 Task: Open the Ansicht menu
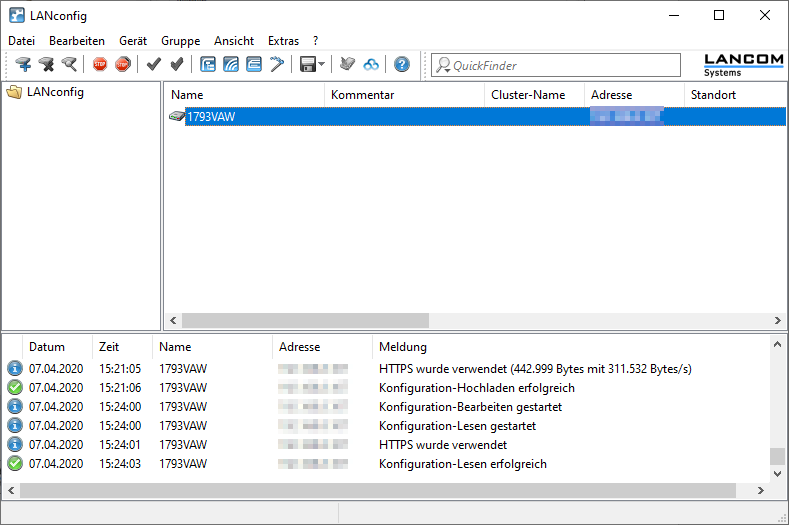234,41
